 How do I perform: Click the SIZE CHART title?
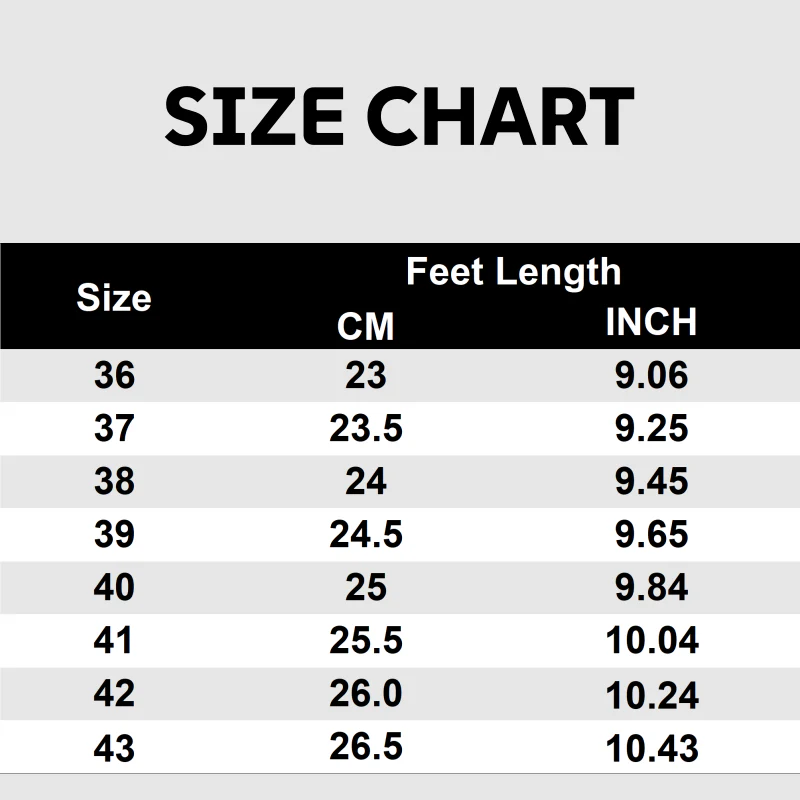click(399, 118)
